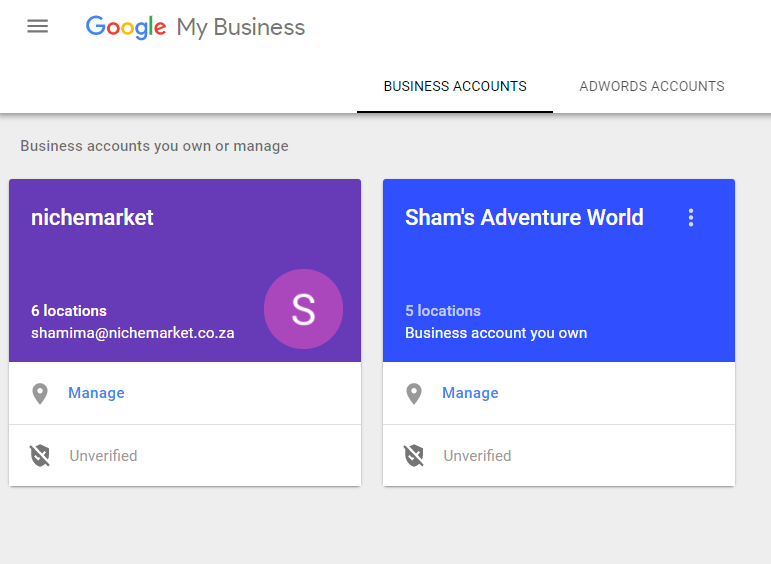Click location pin icon on nichemarket card
The width and height of the screenshot is (771, 564).
click(x=40, y=393)
